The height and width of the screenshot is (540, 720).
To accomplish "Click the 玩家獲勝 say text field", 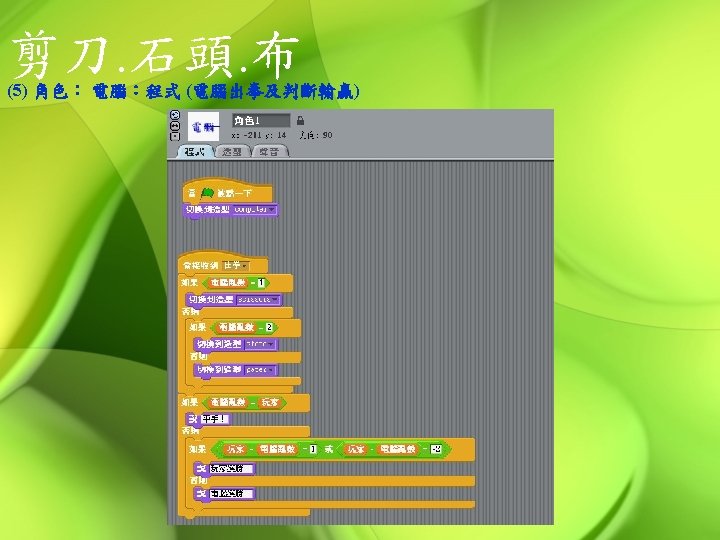I will [232, 469].
